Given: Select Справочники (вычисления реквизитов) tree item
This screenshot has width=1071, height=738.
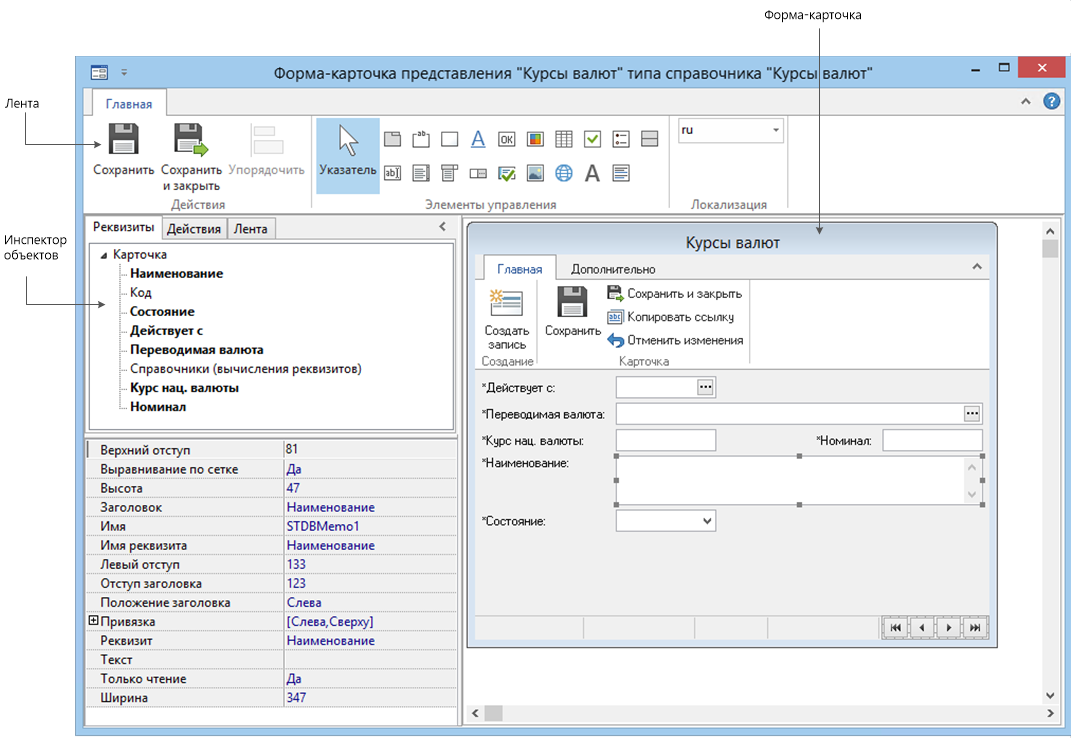Looking at the screenshot, I should click(x=246, y=369).
